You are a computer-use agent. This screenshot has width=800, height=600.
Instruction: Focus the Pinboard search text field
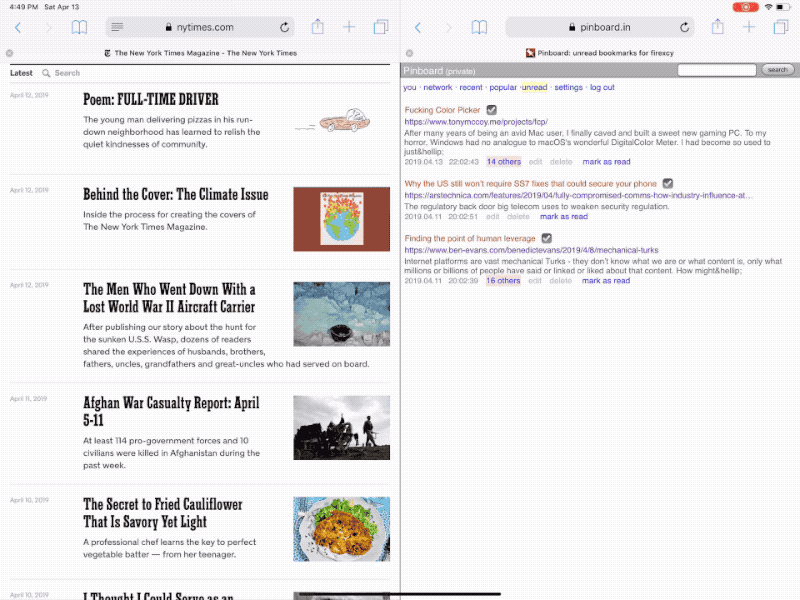coord(716,70)
